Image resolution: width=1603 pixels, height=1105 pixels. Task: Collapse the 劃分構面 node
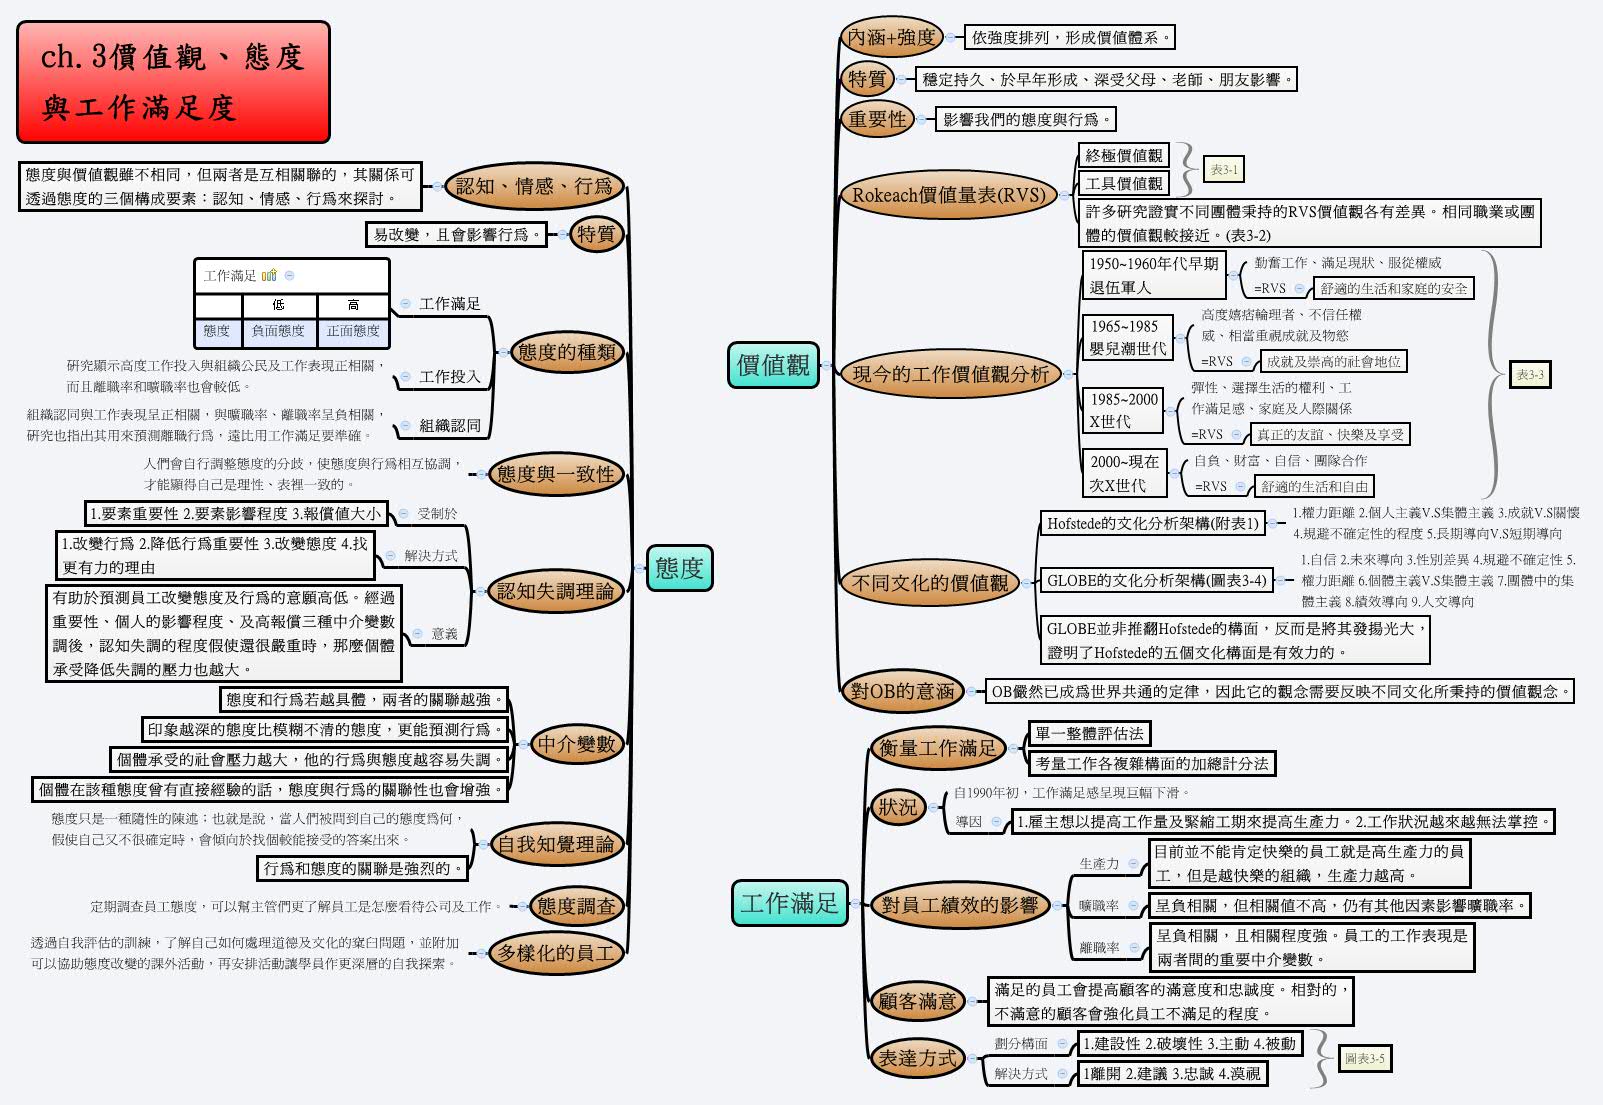pos(1063,1043)
